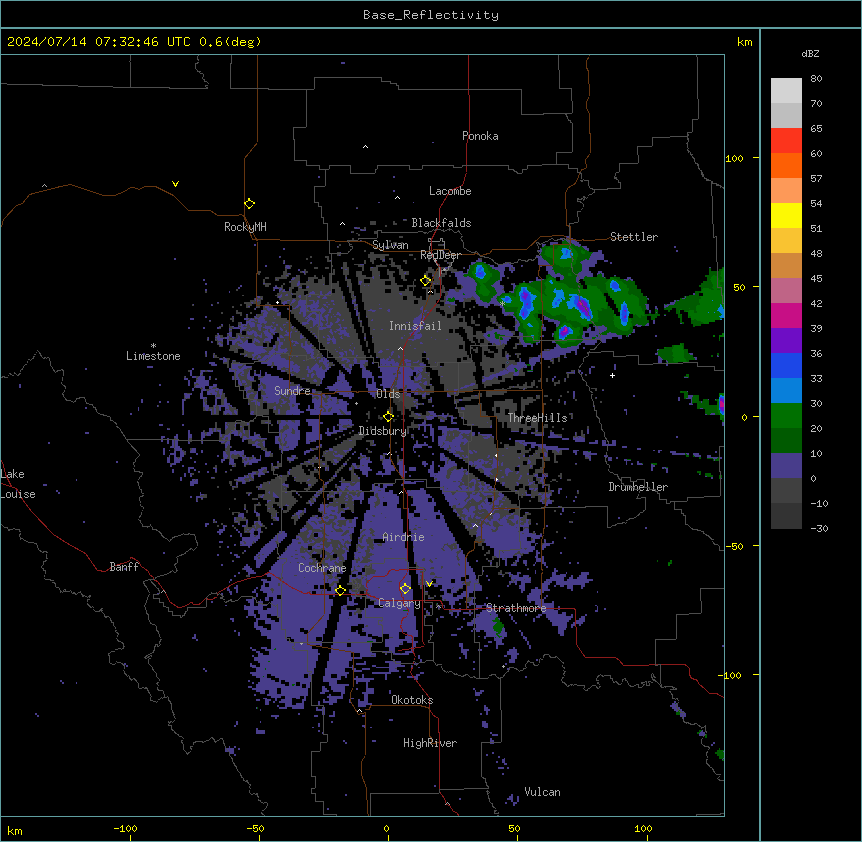The image size is (862, 842).
Task: Click the green echo south of Strathmore
Action: [x=498, y=625]
